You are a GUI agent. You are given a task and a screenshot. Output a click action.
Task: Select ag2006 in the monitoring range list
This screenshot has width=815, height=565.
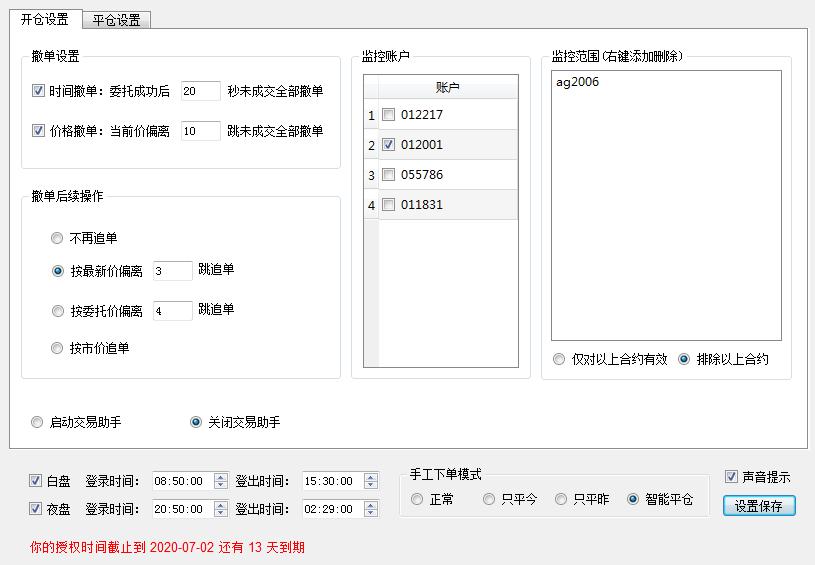(578, 82)
